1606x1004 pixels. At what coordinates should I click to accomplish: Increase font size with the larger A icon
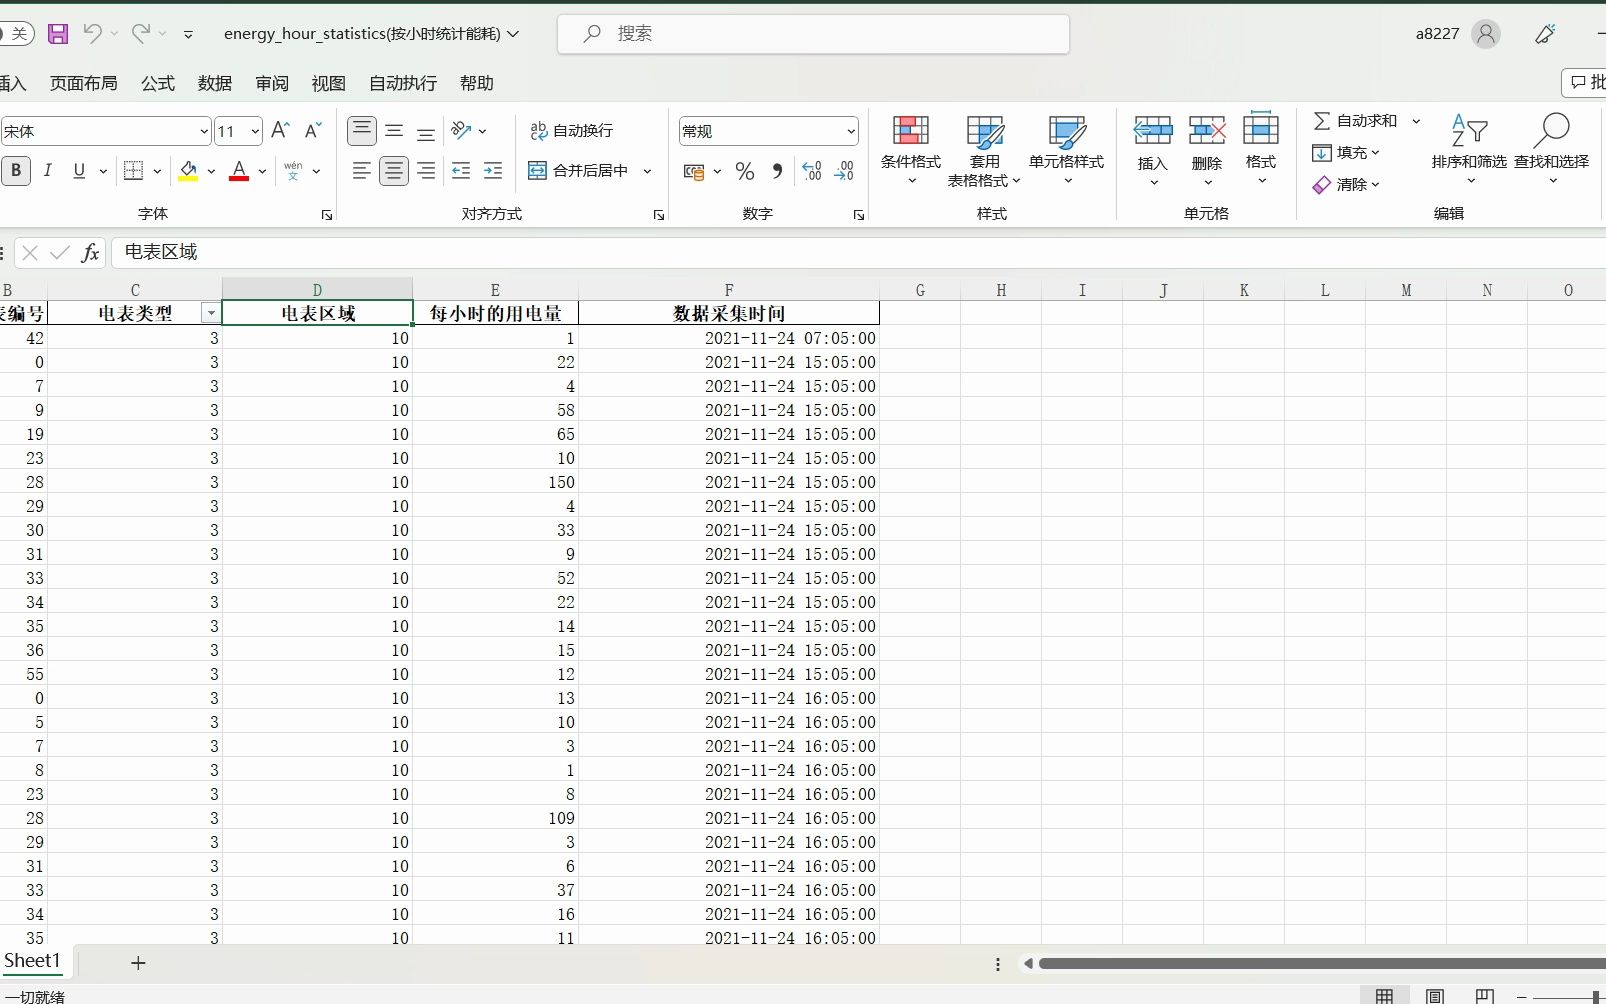pos(281,130)
